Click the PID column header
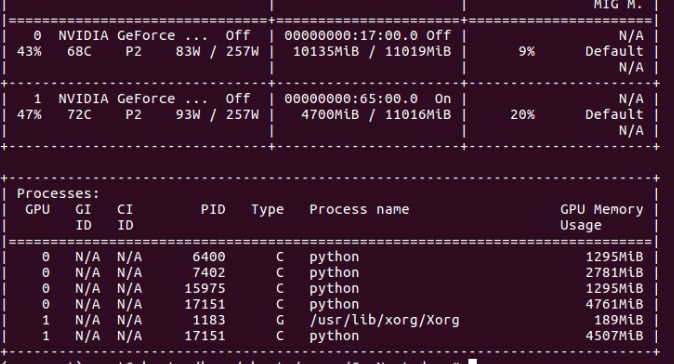 coord(213,210)
